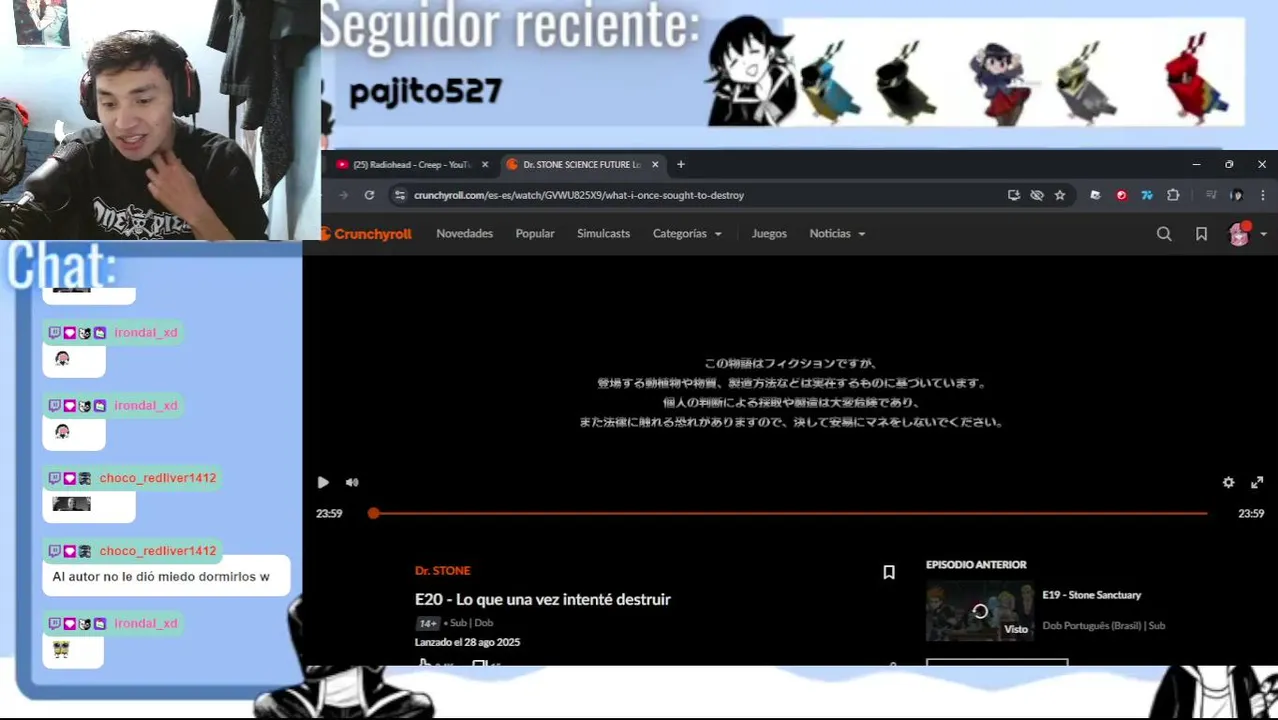The height and width of the screenshot is (720, 1278).
Task: Click the crossed-eye tracking protection icon
Action: pos(1037,195)
